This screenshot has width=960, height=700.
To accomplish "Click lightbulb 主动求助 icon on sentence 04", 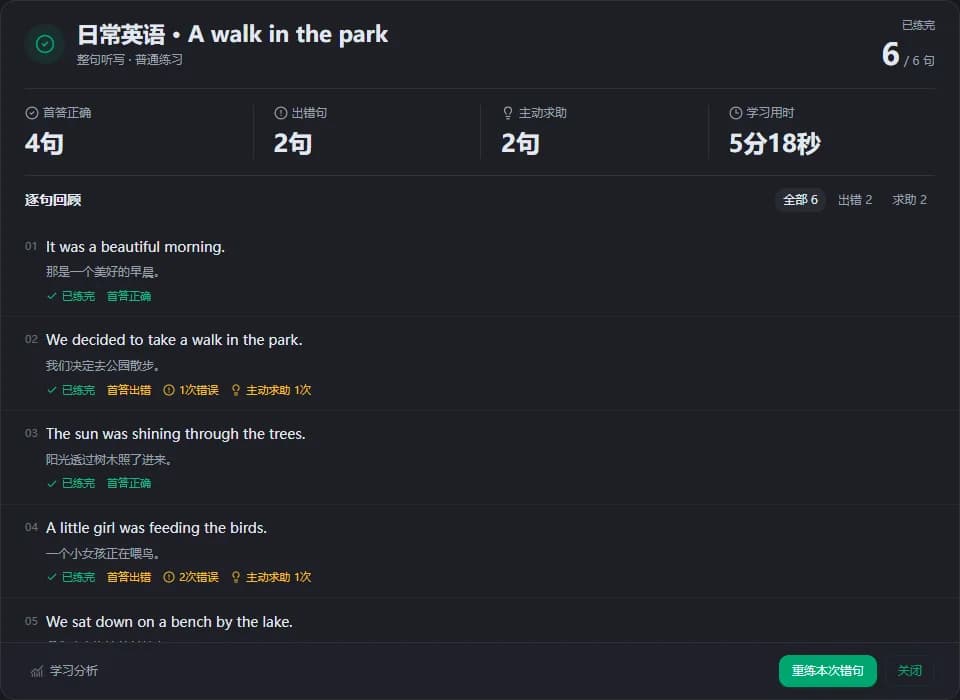I will [236, 578].
